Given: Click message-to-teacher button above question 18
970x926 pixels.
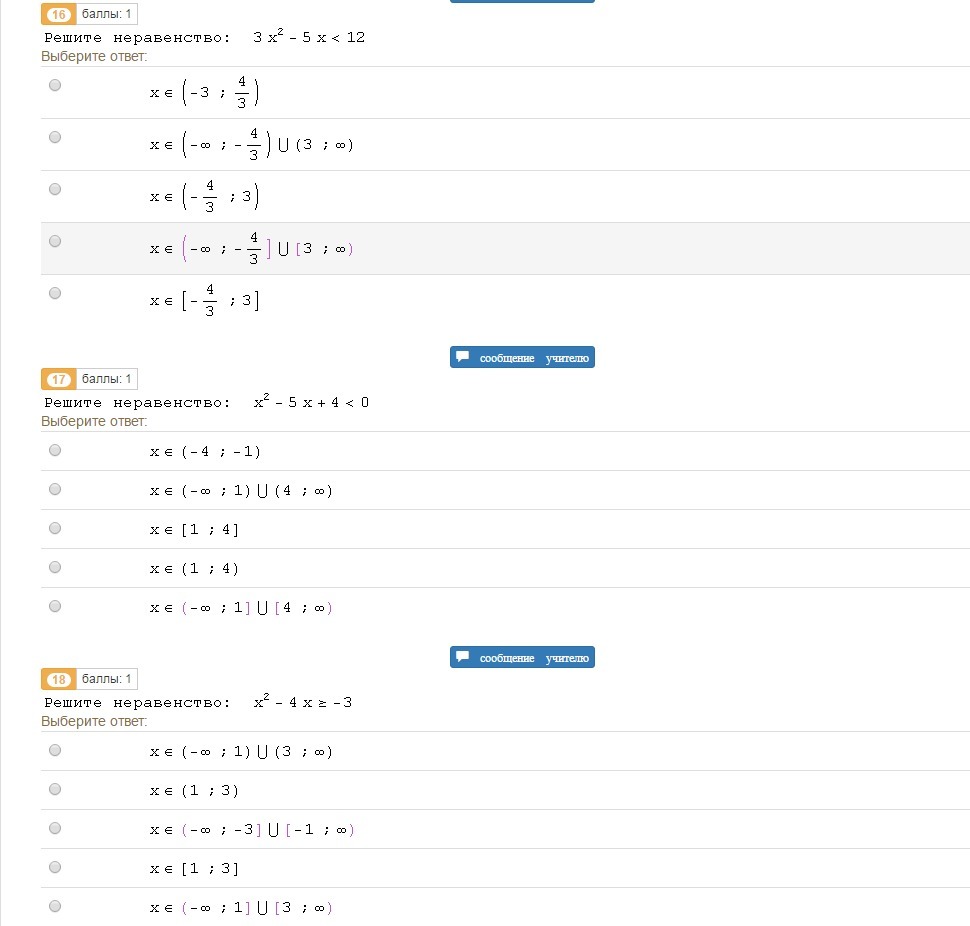Looking at the screenshot, I should (x=522, y=658).
